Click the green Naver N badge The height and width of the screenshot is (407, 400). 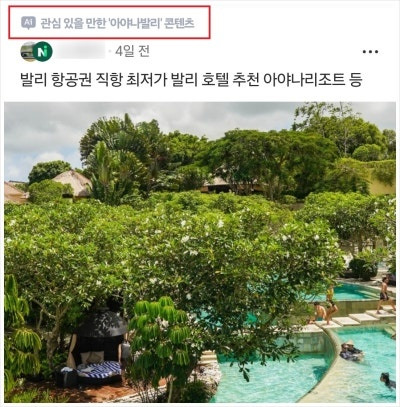tap(43, 52)
